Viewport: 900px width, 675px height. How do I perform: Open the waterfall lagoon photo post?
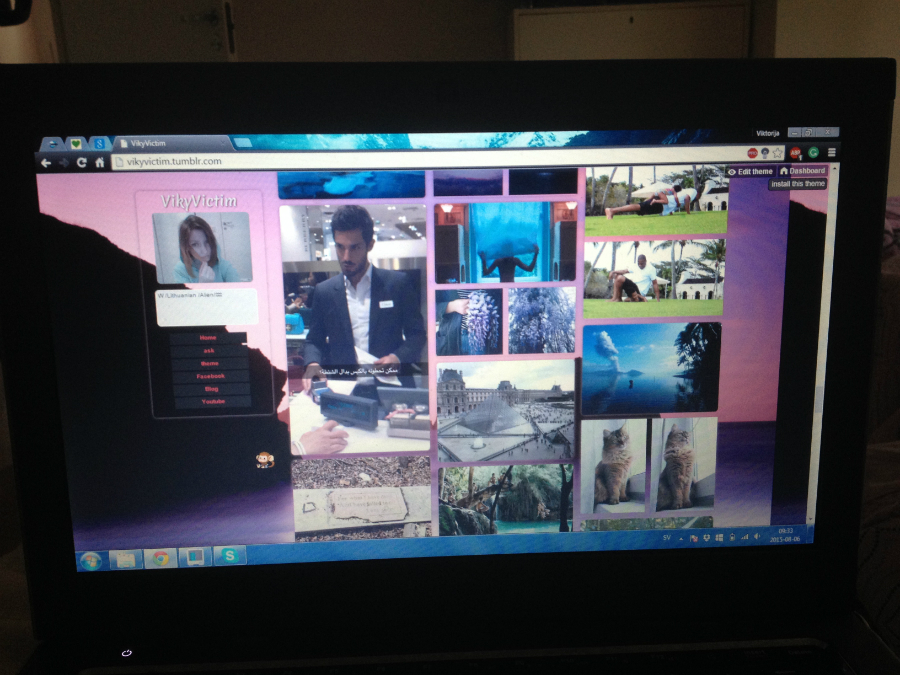506,499
